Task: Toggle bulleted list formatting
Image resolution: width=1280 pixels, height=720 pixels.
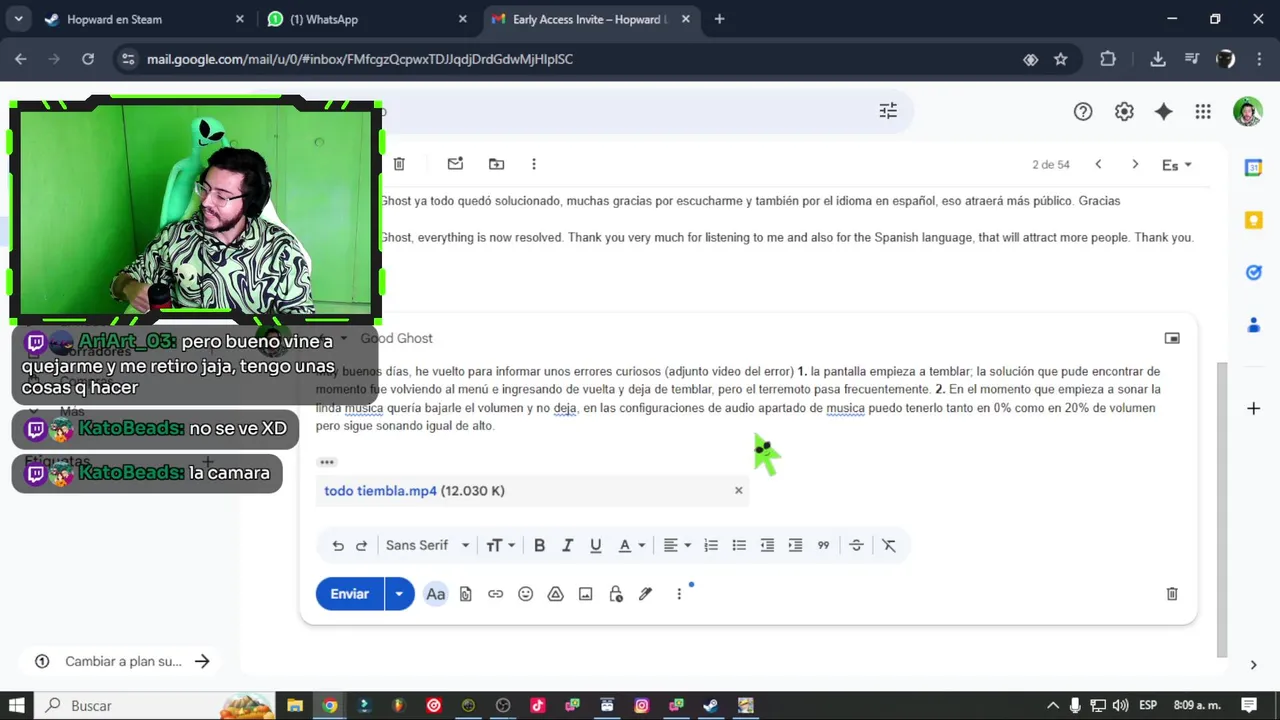Action: (739, 545)
